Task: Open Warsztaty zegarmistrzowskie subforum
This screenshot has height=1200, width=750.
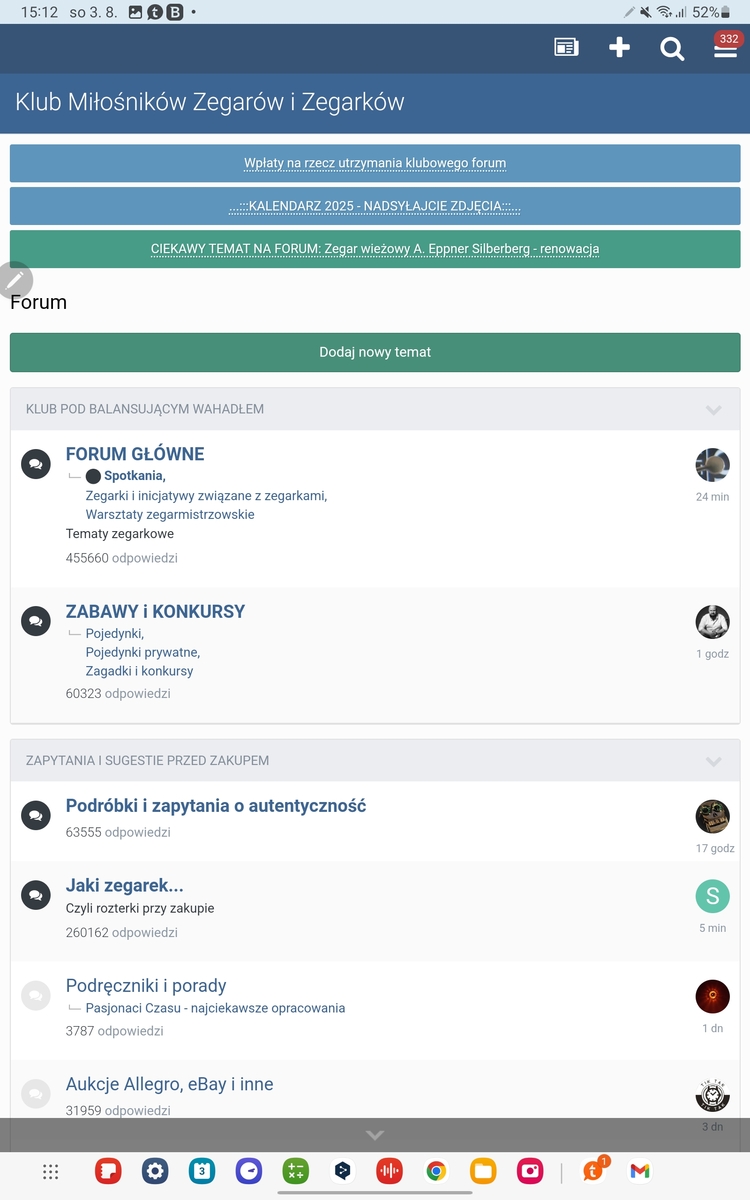Action: 170,514
